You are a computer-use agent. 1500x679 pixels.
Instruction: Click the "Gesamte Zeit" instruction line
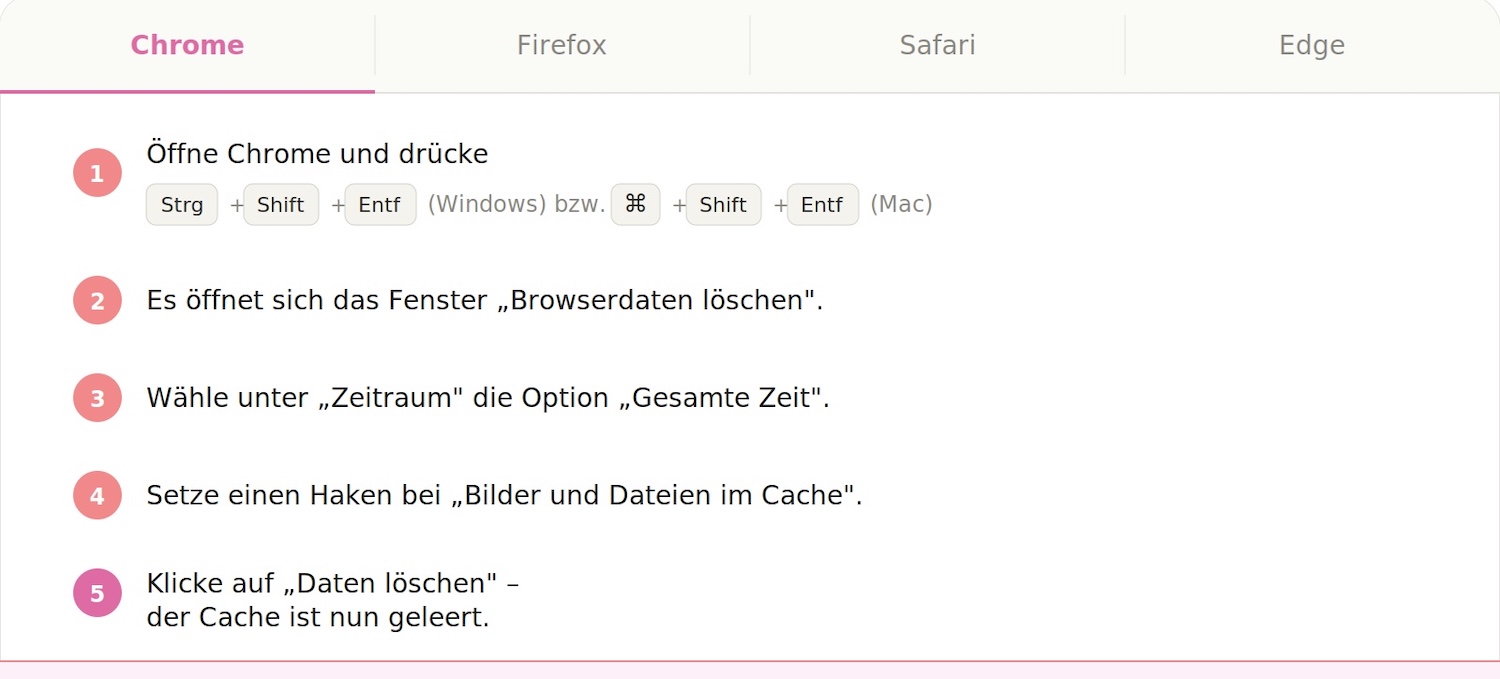coord(488,398)
